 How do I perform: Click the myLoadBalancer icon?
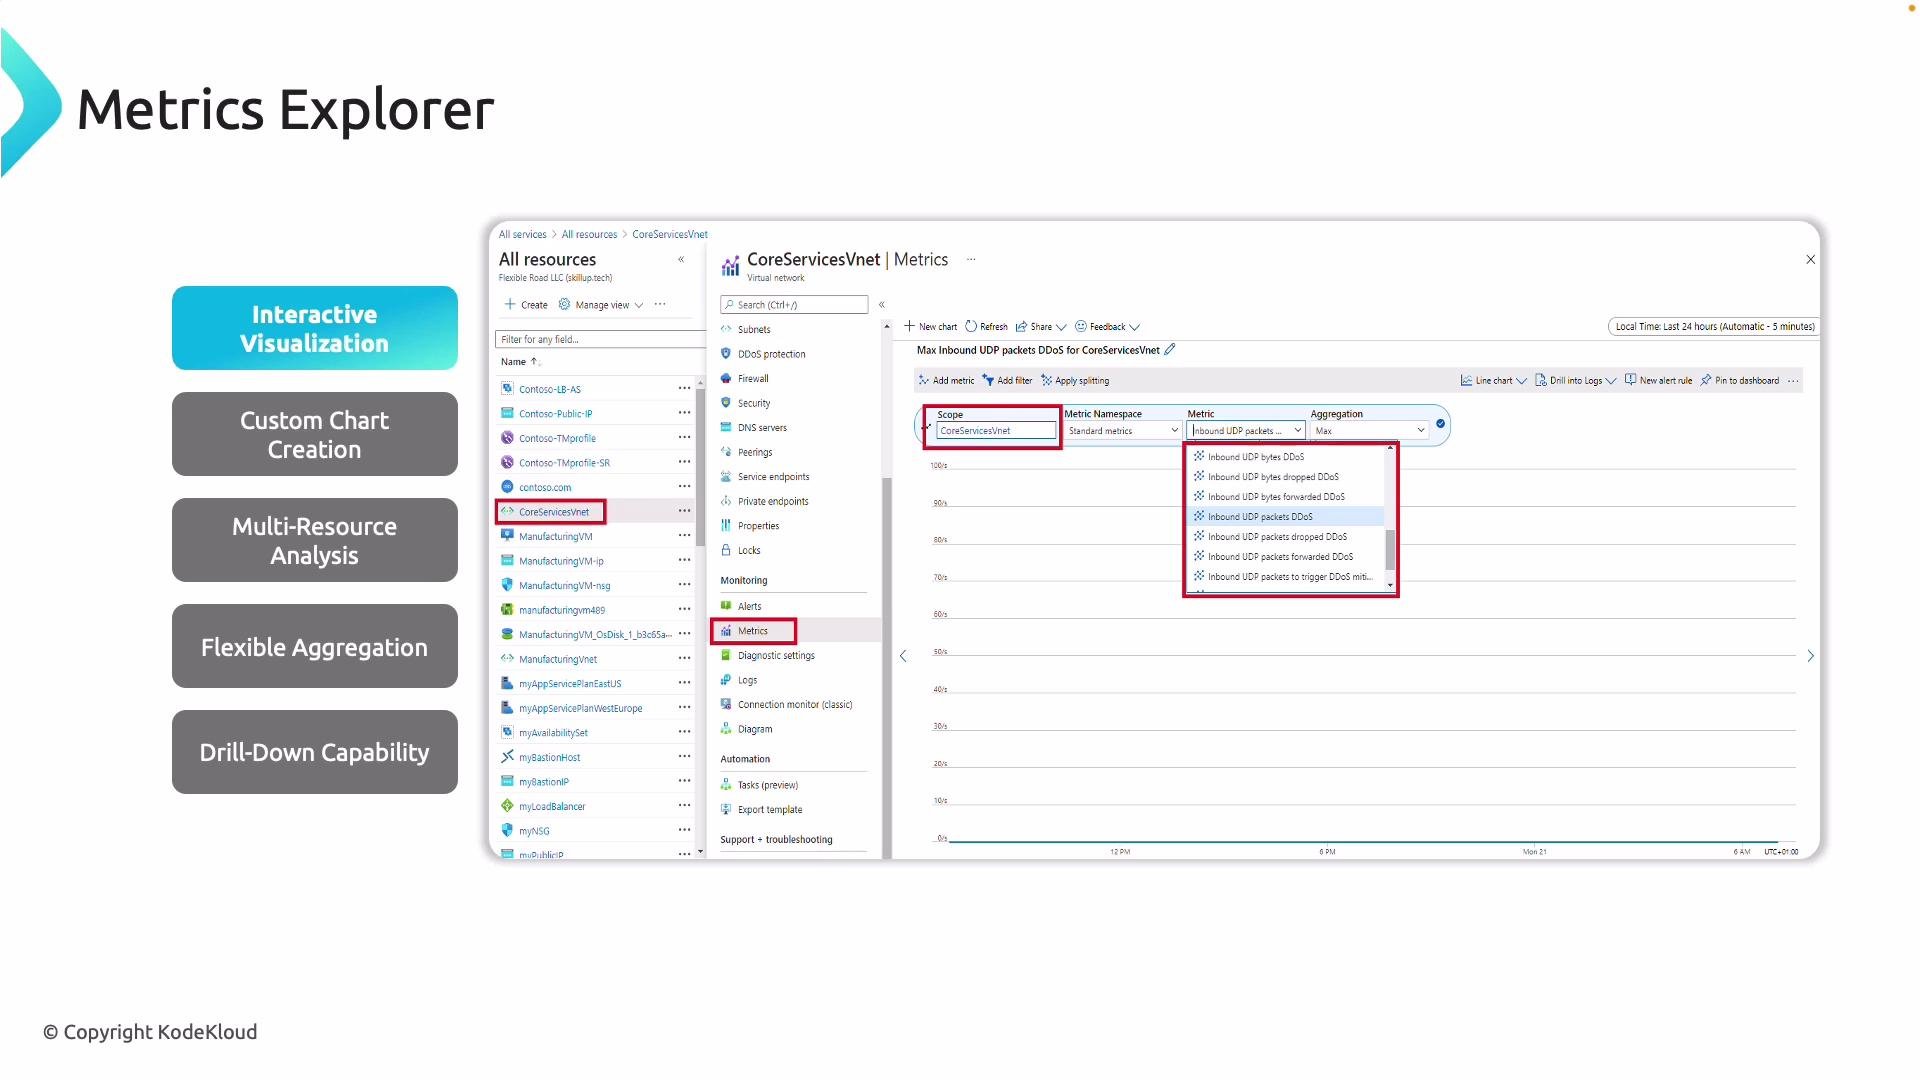coord(507,806)
